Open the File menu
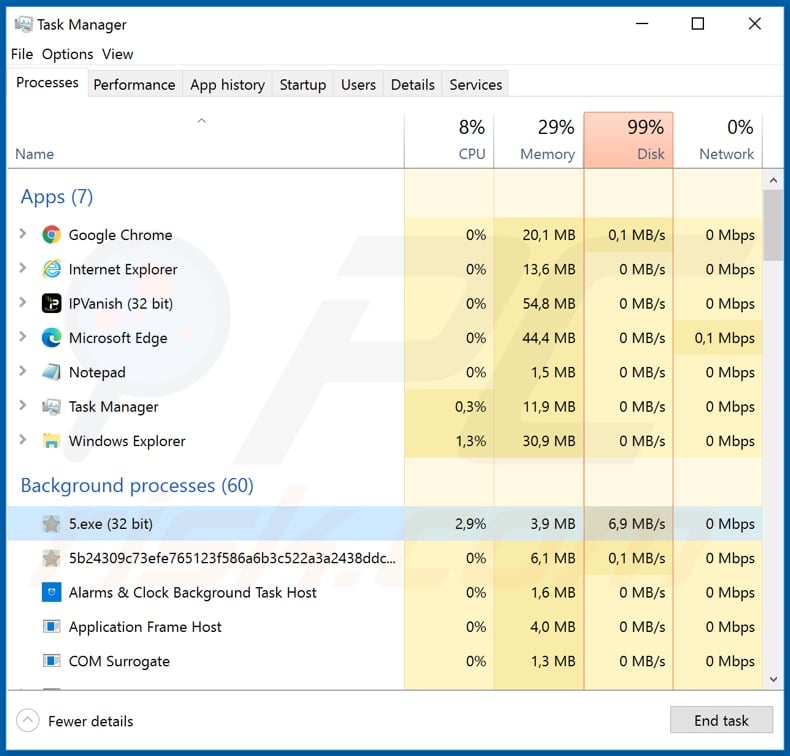Screen dimensions: 790x756 coord(22,54)
